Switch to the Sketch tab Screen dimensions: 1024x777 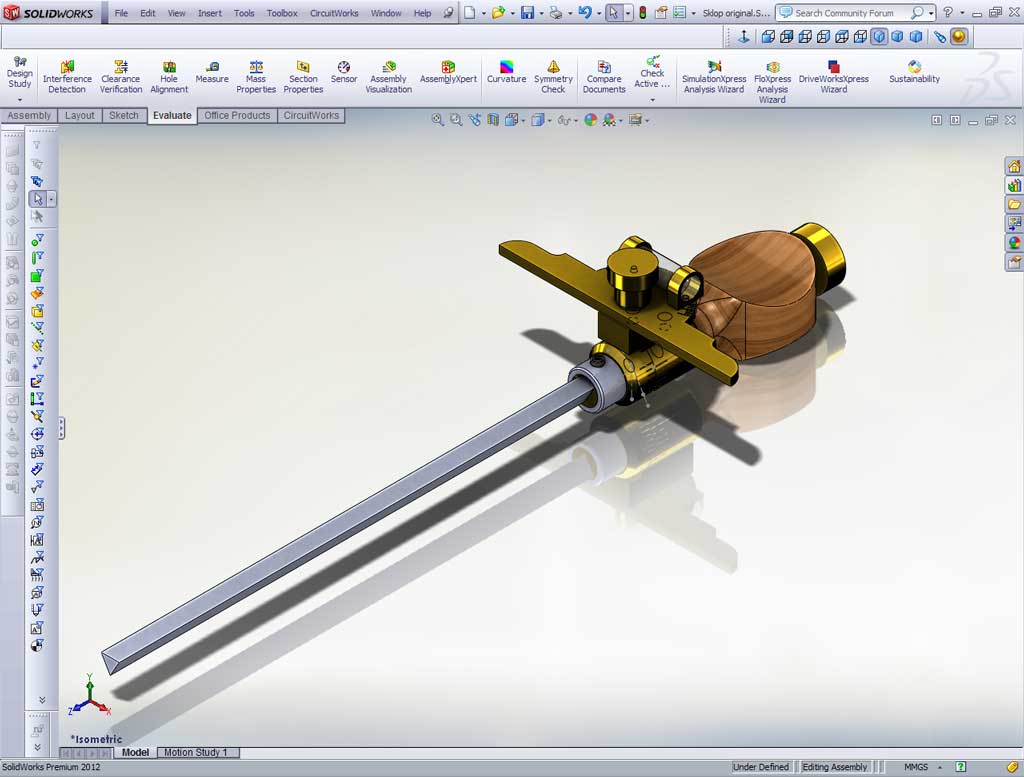pyautogui.click(x=123, y=116)
